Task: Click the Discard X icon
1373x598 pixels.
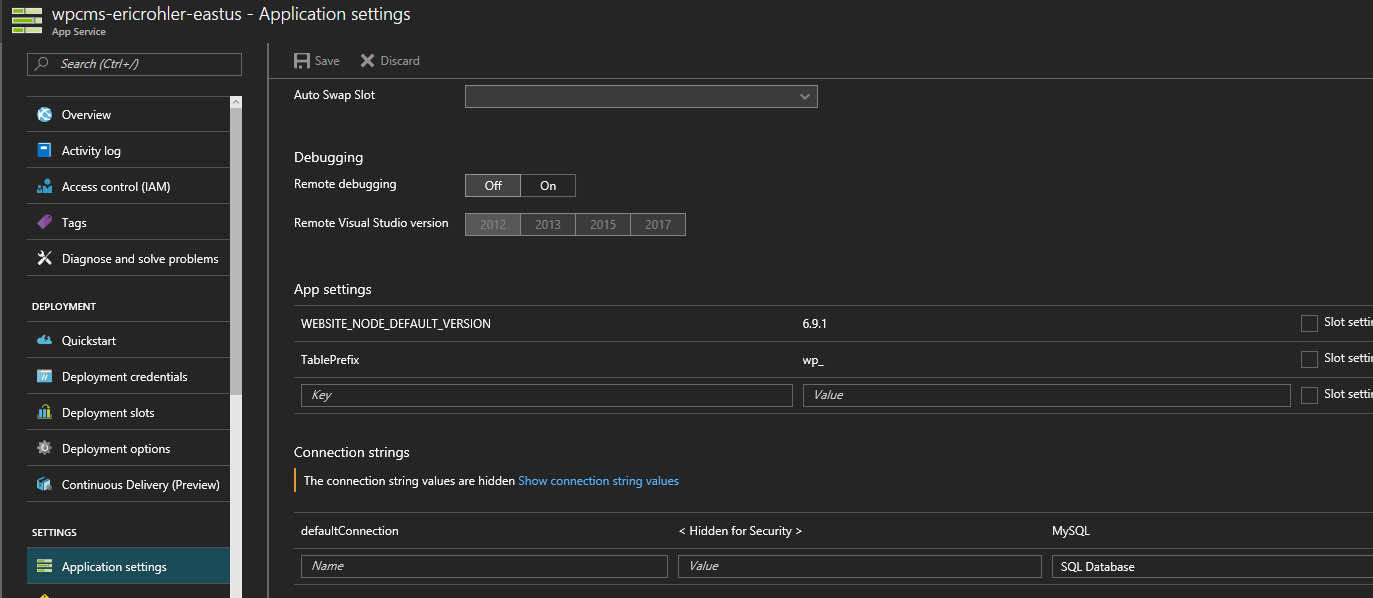Action: click(x=368, y=61)
